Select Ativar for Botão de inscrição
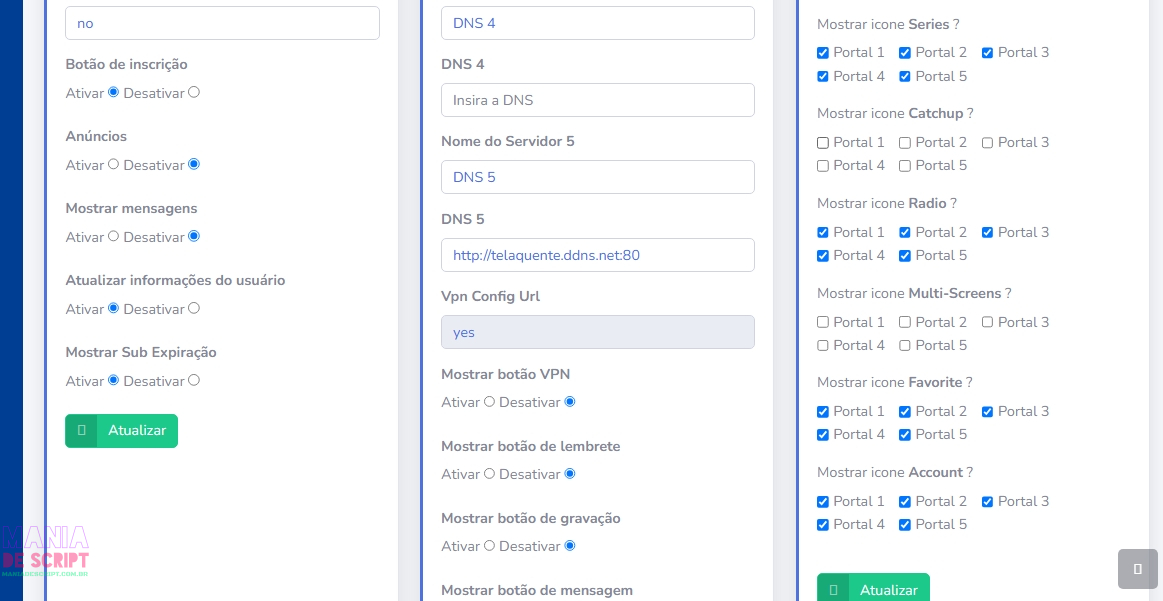This screenshot has height=601, width=1163. point(113,92)
